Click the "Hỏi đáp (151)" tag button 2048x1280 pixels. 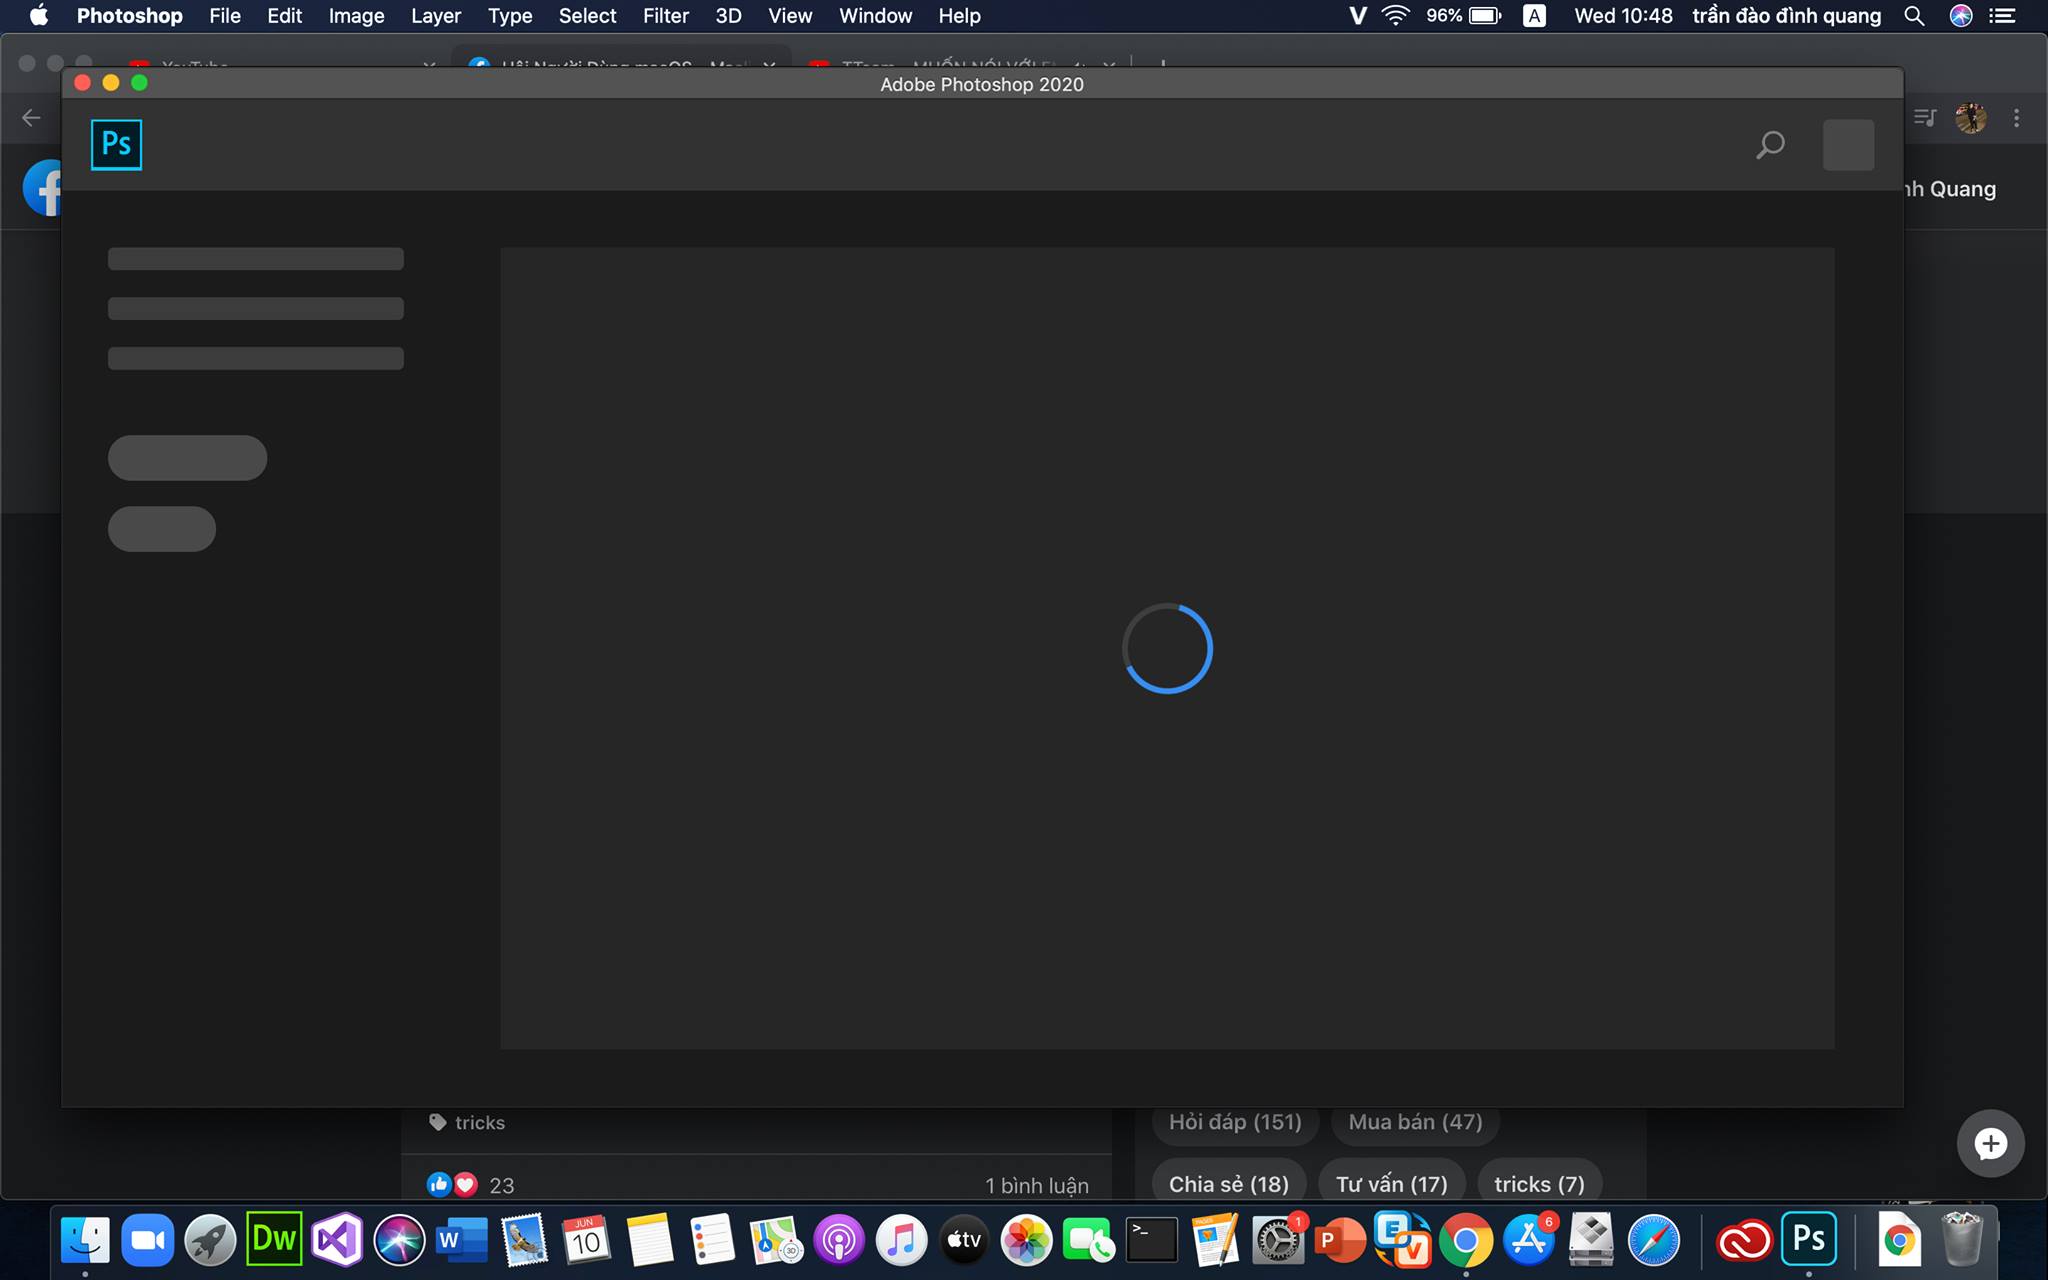1235,1121
